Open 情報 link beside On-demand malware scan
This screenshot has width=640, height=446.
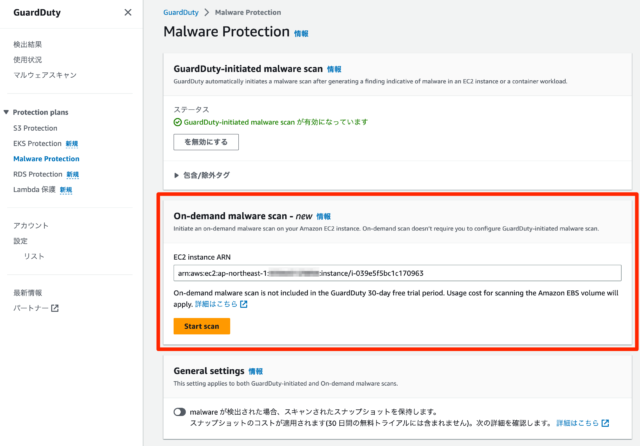pos(323,216)
